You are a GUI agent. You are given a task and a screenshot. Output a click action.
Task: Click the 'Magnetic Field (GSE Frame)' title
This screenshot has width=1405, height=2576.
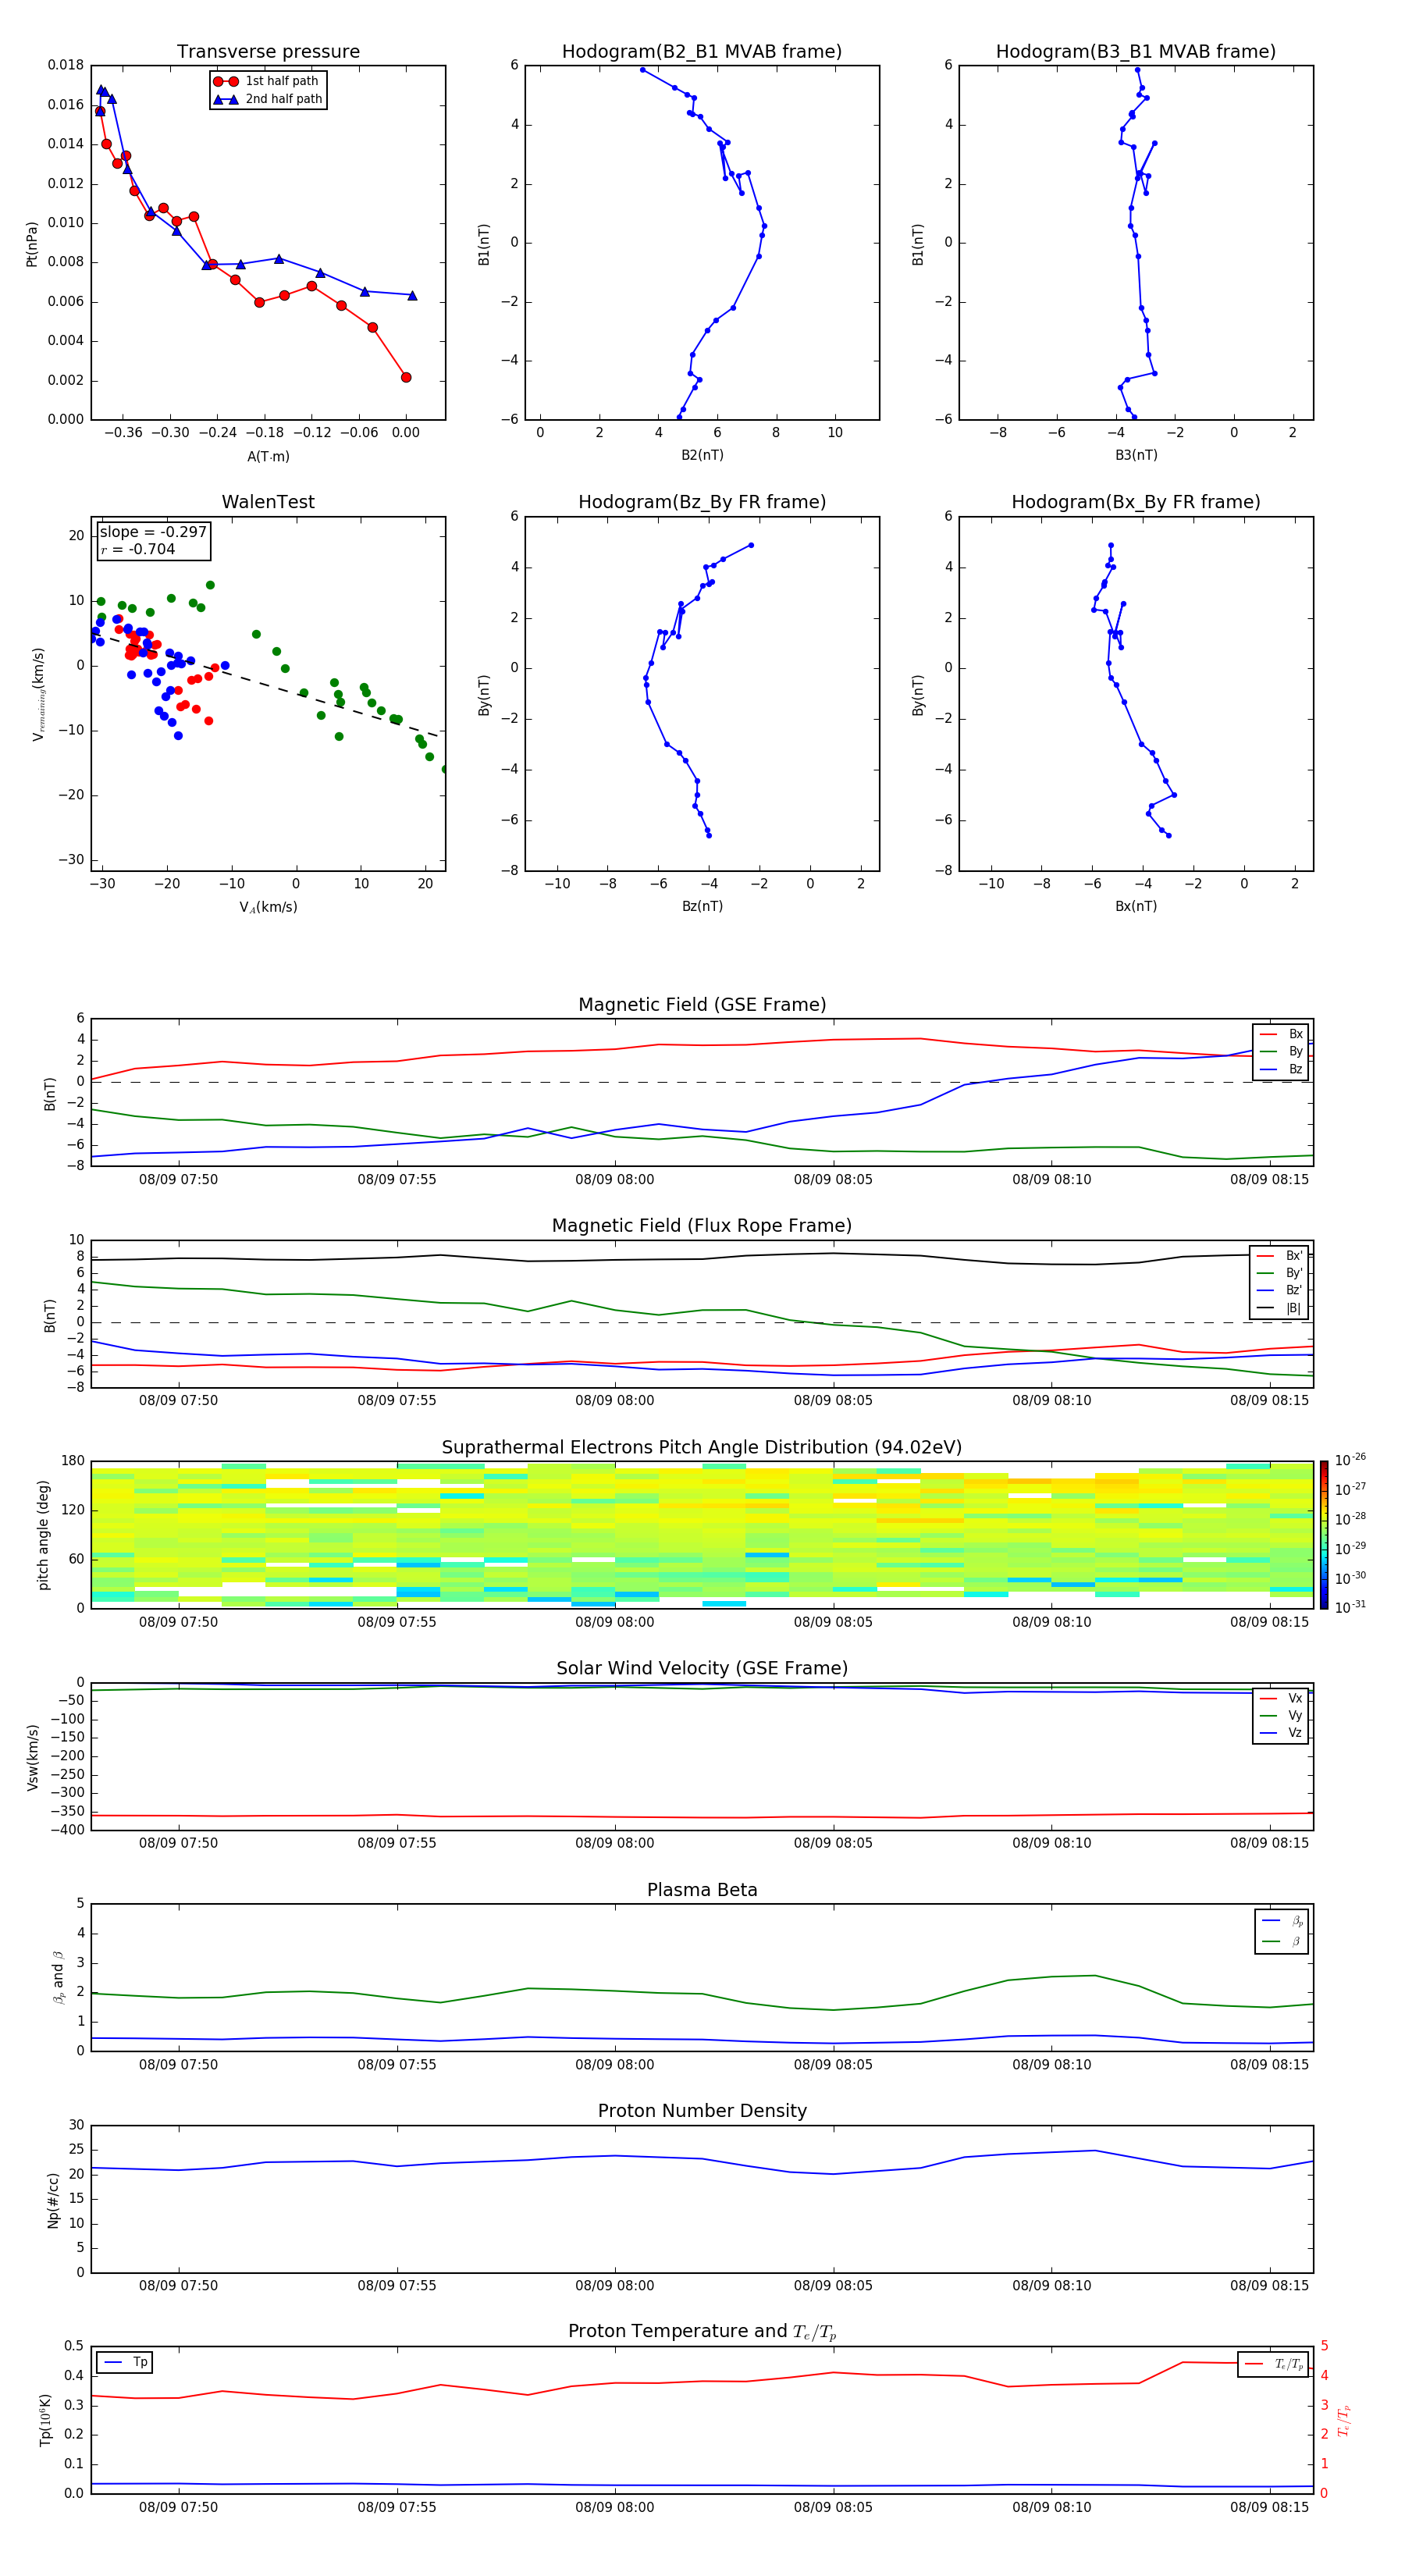pyautogui.click(x=702, y=1005)
